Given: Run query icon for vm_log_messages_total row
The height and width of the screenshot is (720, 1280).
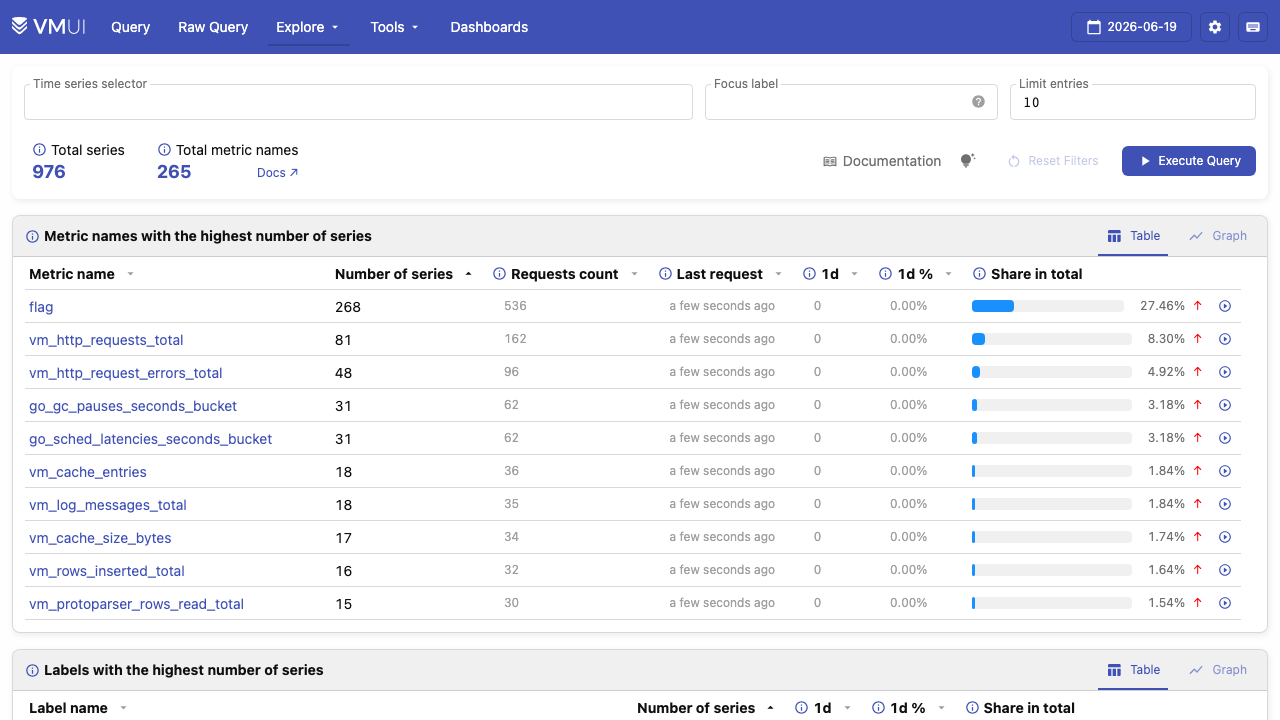Looking at the screenshot, I should (x=1225, y=504).
